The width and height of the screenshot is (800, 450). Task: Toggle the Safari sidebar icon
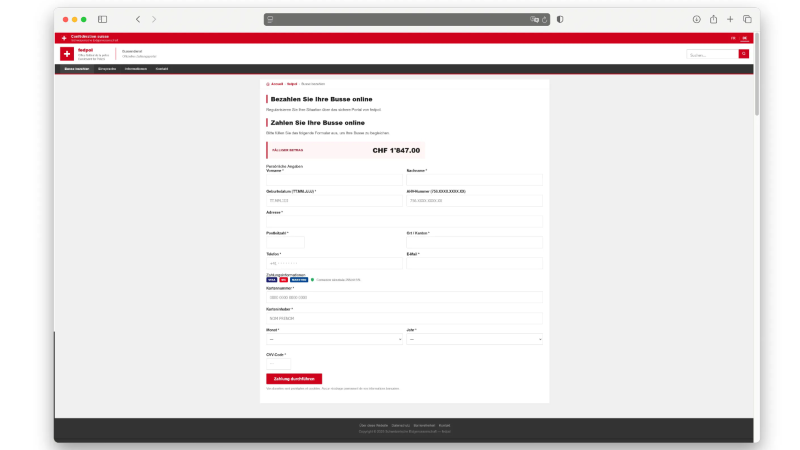point(103,19)
